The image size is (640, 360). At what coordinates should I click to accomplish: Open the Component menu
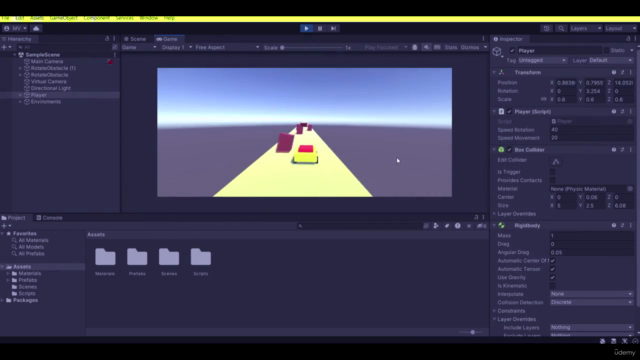97,18
